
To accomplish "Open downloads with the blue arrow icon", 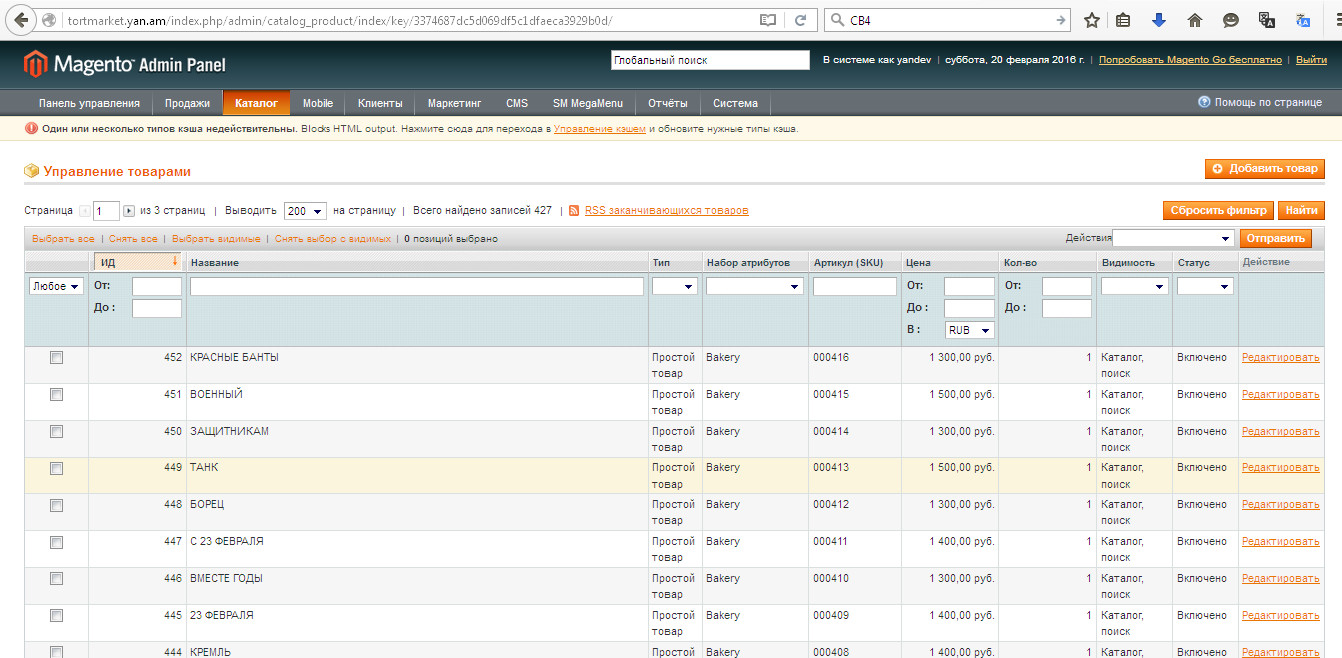I will 1159,20.
